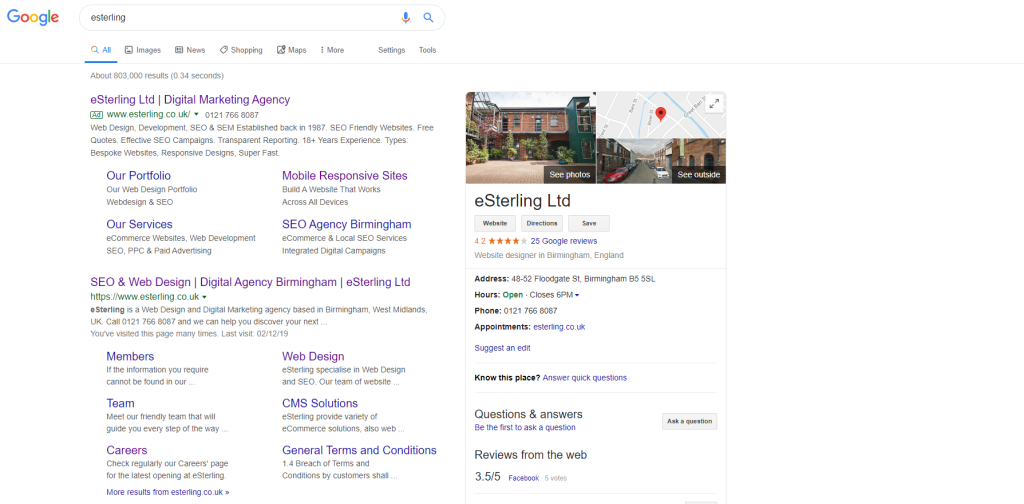Screen dimensions: 1024x504
Task: Open the Our Portfolio sitelink
Action: tap(138, 176)
